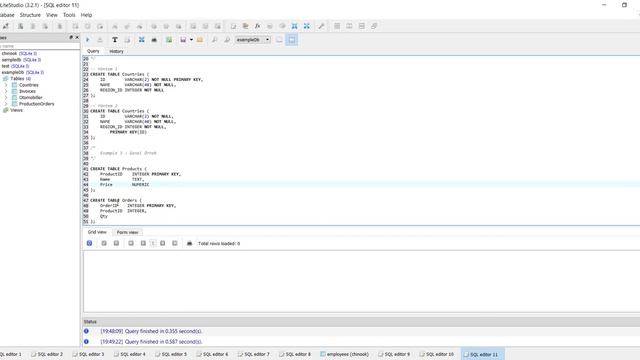
Task: Select the Grid view tab
Action: (x=97, y=232)
